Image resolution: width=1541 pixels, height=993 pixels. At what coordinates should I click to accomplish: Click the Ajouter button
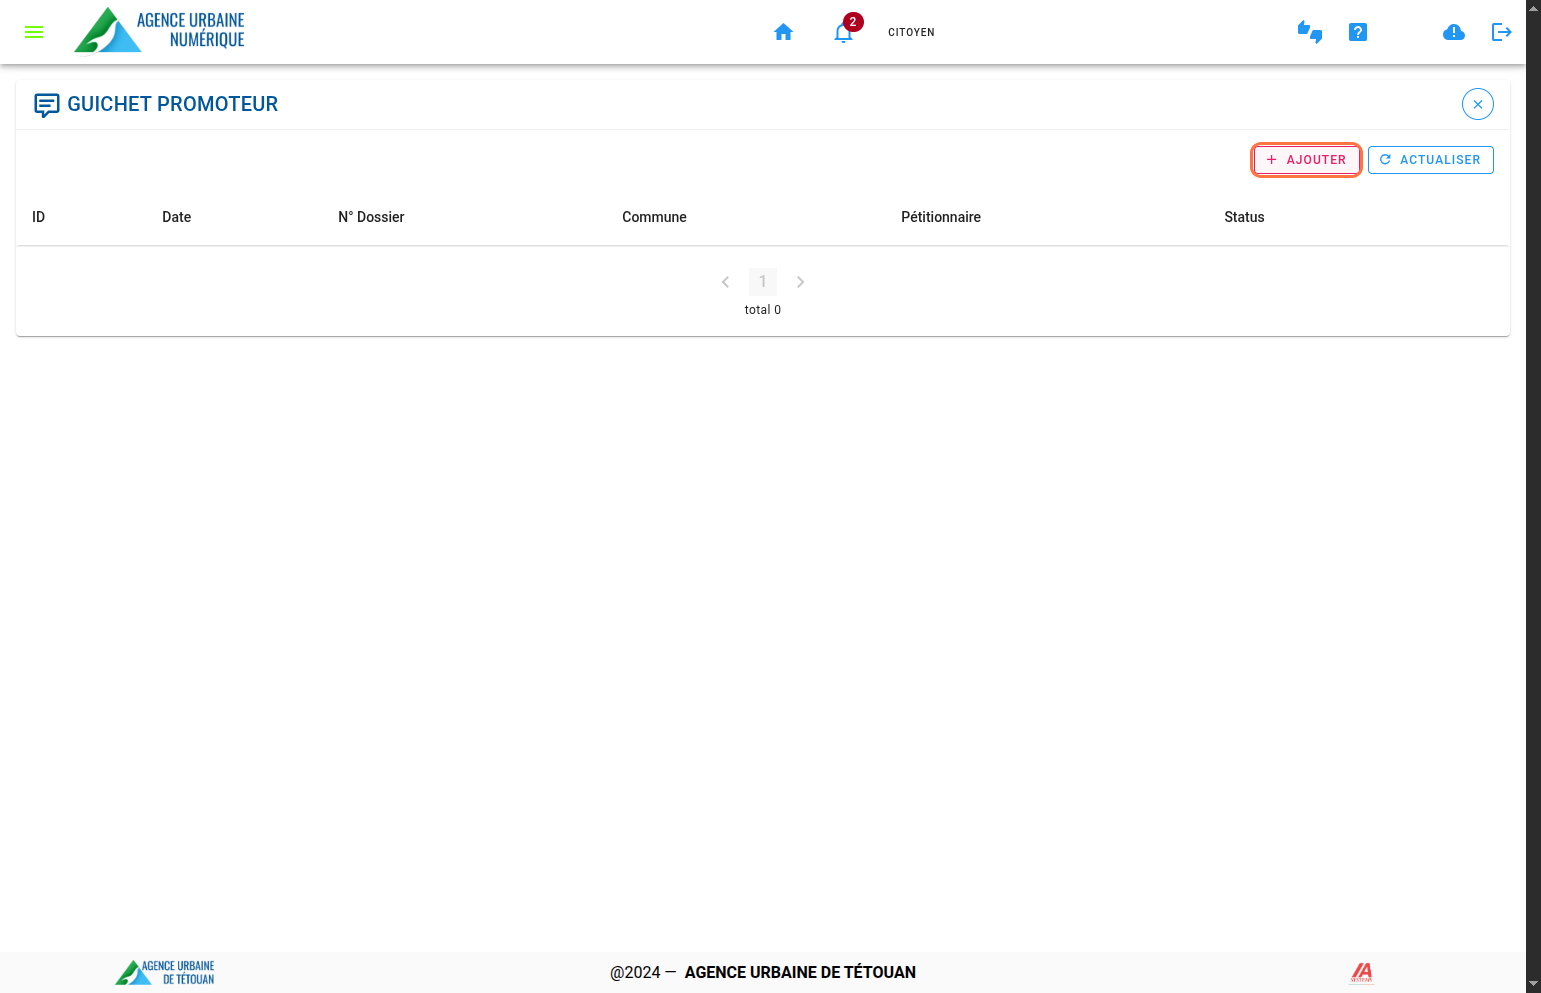pos(1305,160)
